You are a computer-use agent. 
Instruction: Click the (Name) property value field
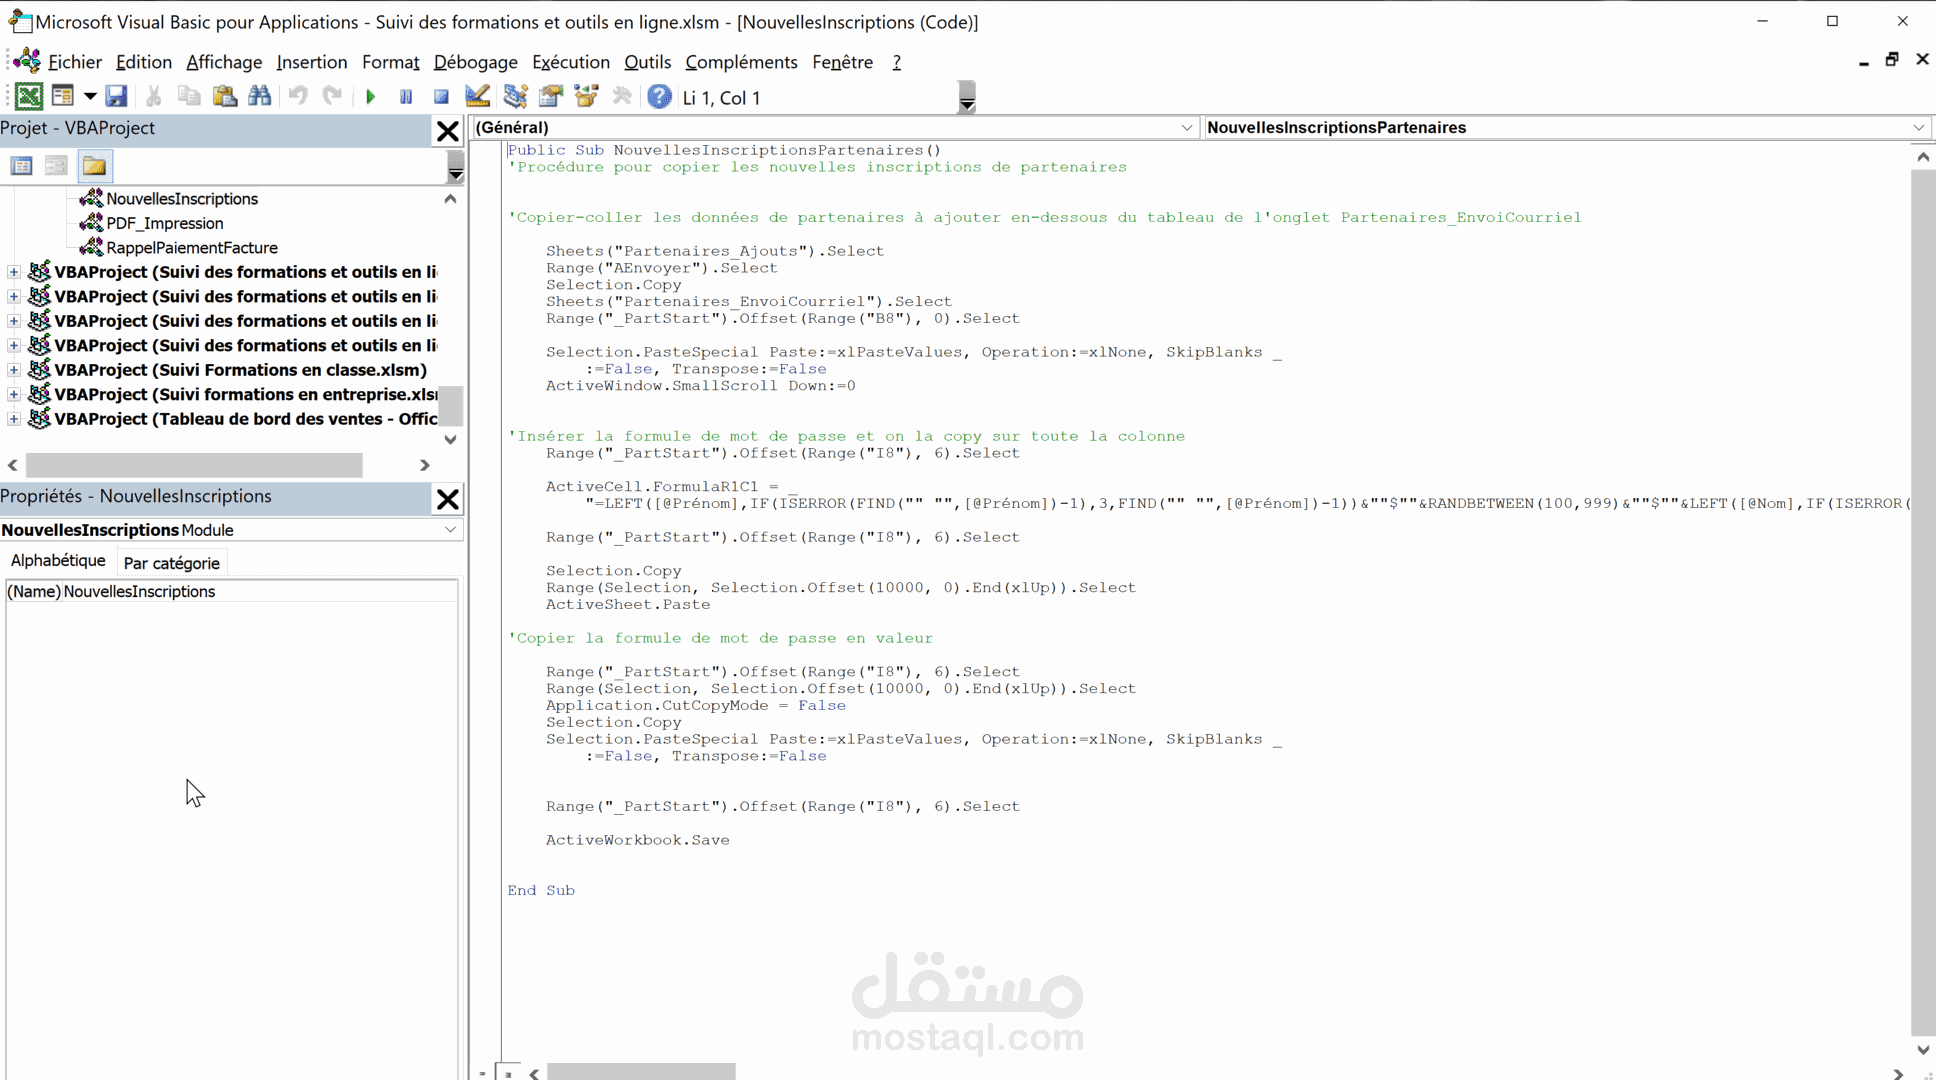(x=260, y=591)
